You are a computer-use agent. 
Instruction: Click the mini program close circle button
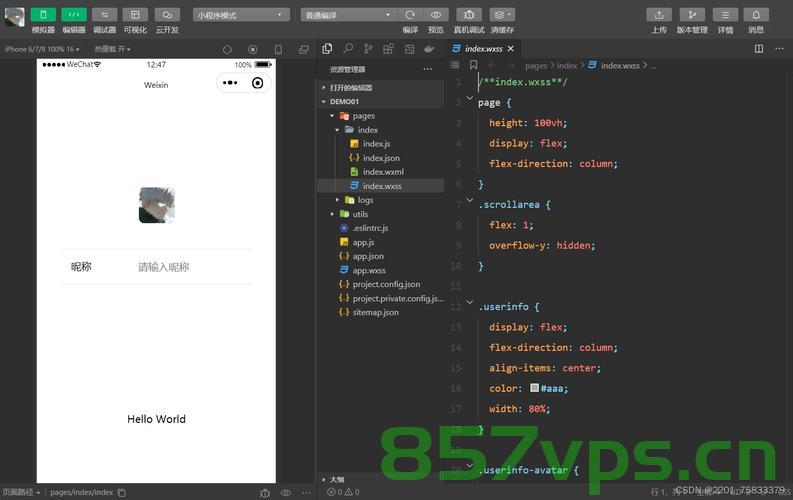click(x=257, y=83)
